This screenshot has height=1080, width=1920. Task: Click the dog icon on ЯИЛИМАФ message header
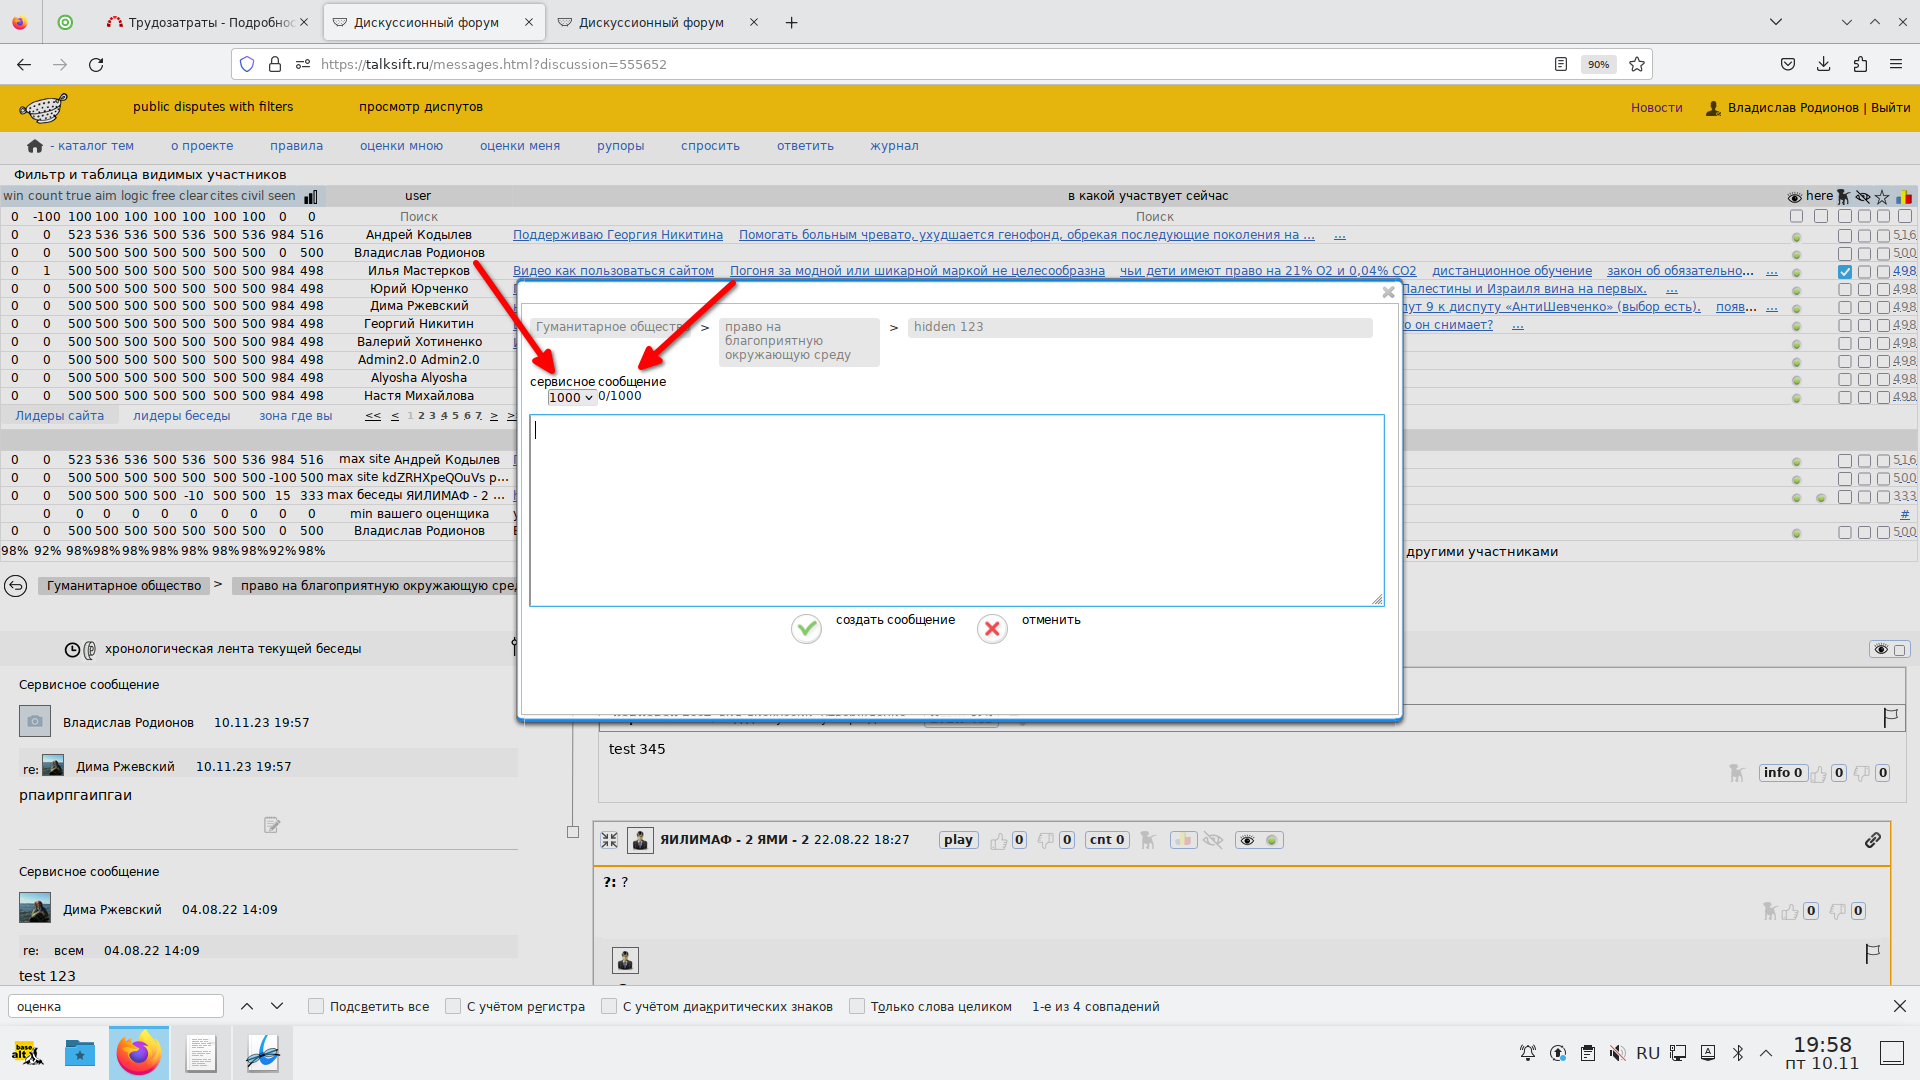1148,841
